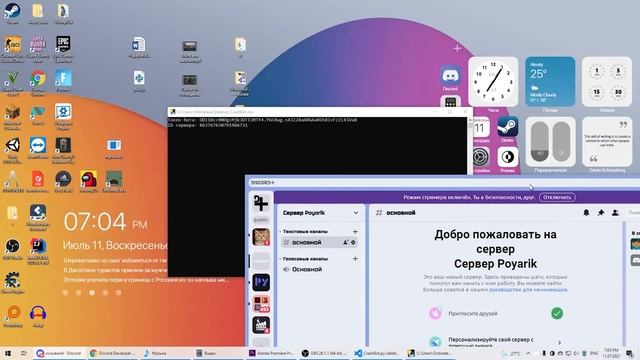Select the factory server icon
The width and height of the screenshot is (640, 360).
[x=261, y=325]
